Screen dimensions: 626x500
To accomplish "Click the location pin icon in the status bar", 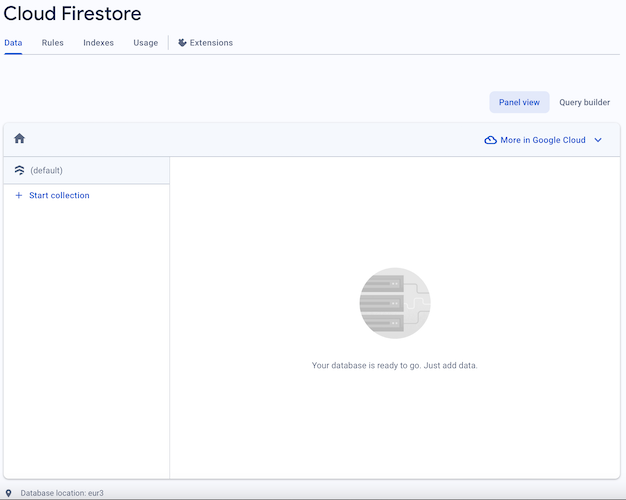I will pyautogui.click(x=8, y=493).
